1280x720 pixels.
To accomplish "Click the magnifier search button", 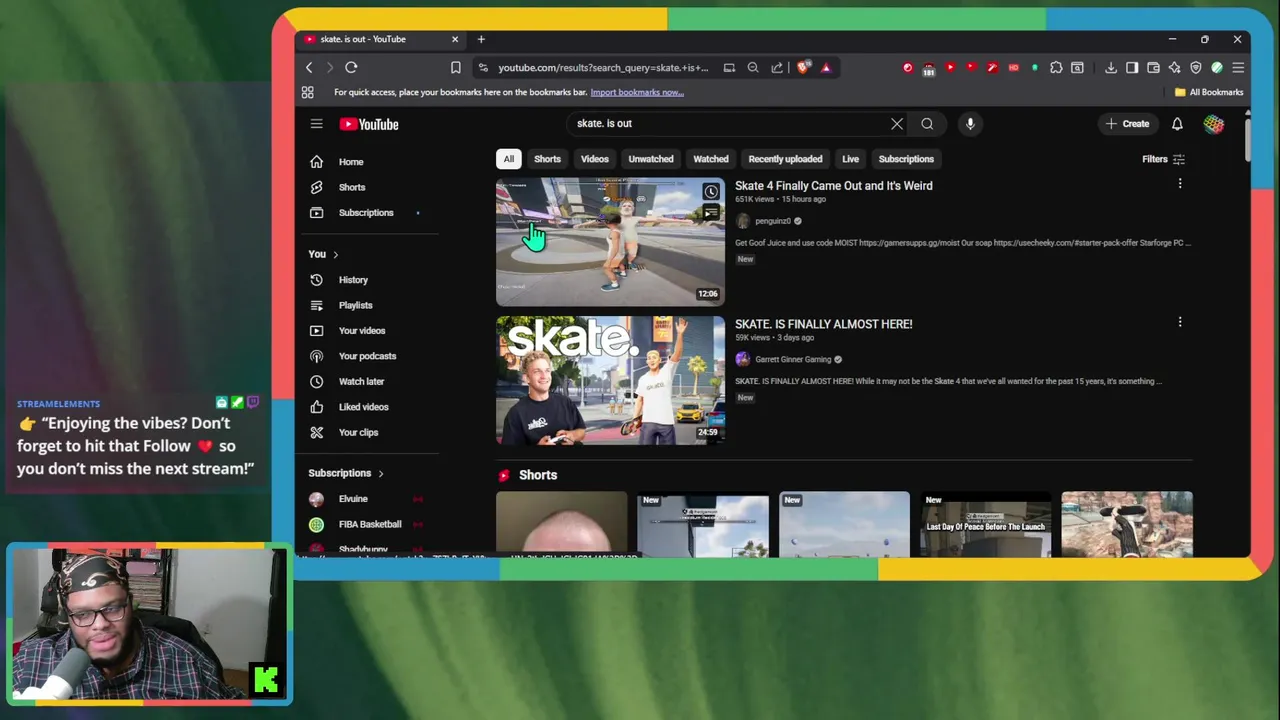I will pyautogui.click(x=927, y=124).
